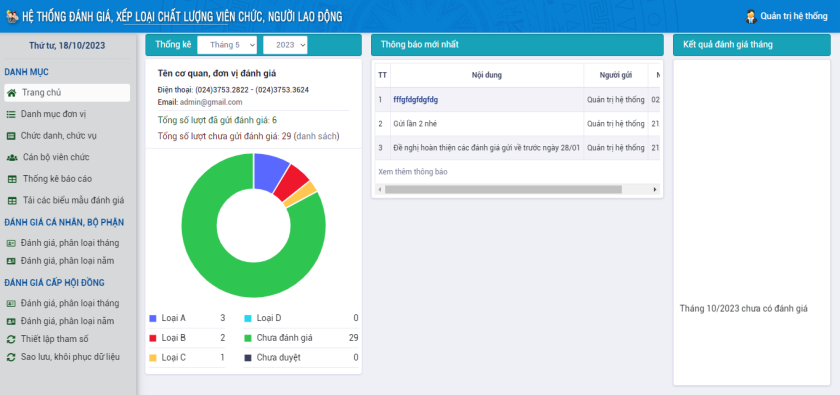Viewport: 840px width, 395px height.
Task: Click the list icon for Danh mục đơn vị
Action: [x=11, y=114]
